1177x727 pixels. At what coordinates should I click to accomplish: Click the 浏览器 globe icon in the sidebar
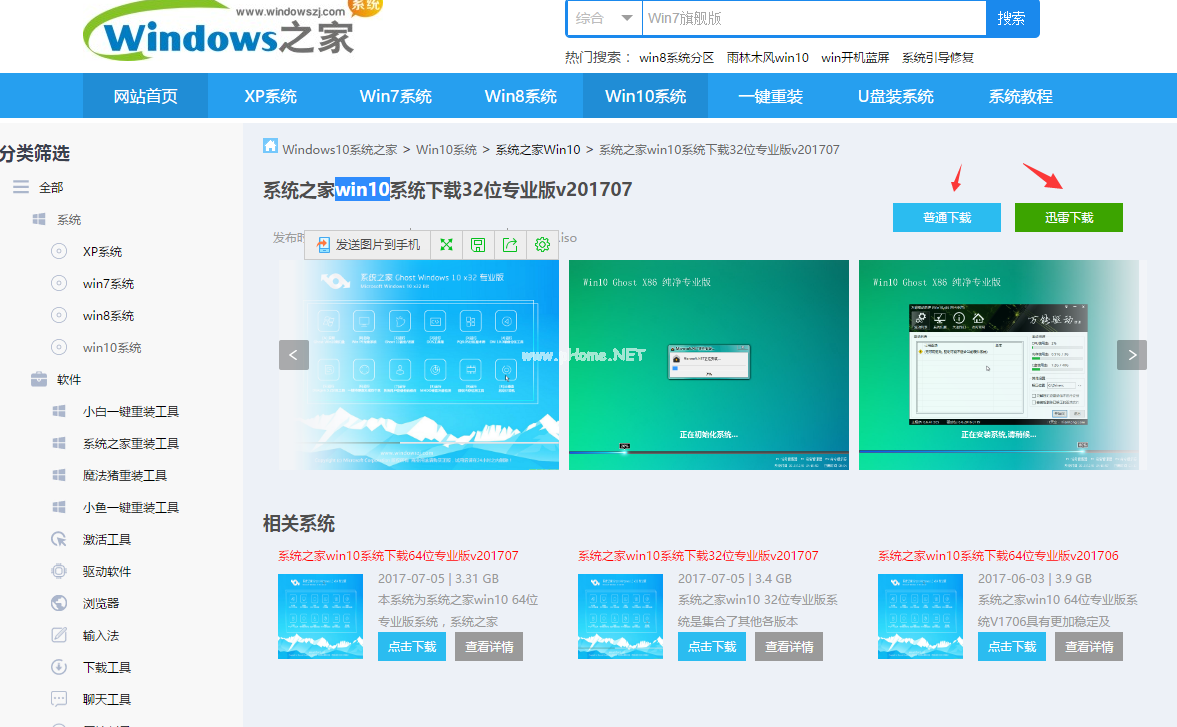pos(59,602)
